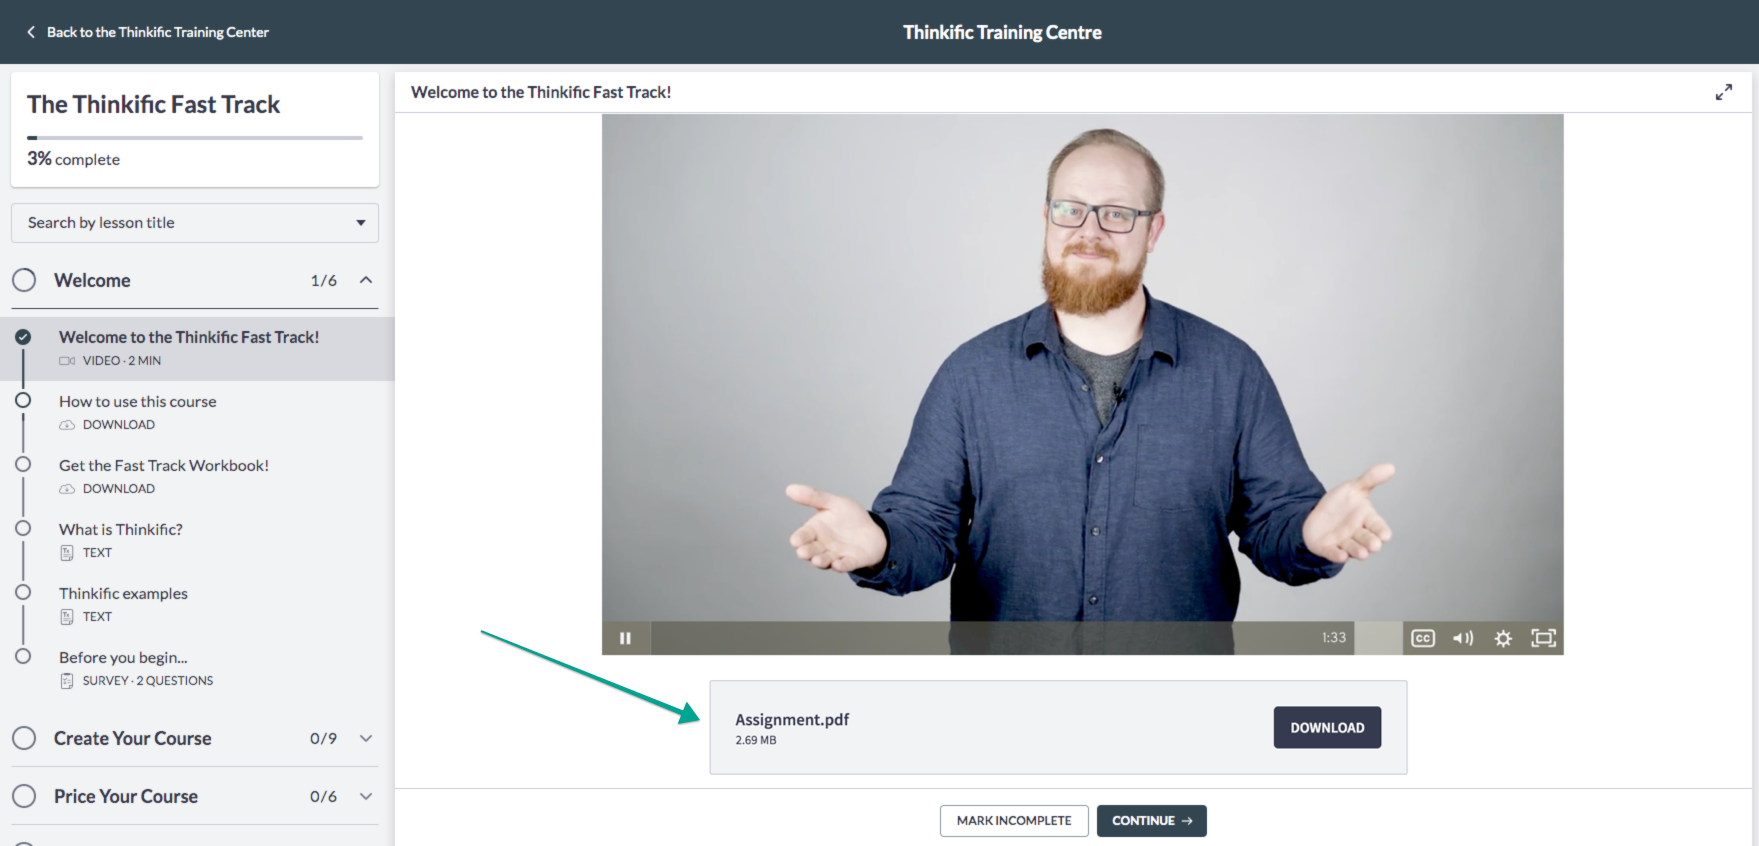Click the 1/6 lesson count for Welcome
Image resolution: width=1759 pixels, height=846 pixels.
[x=324, y=281]
